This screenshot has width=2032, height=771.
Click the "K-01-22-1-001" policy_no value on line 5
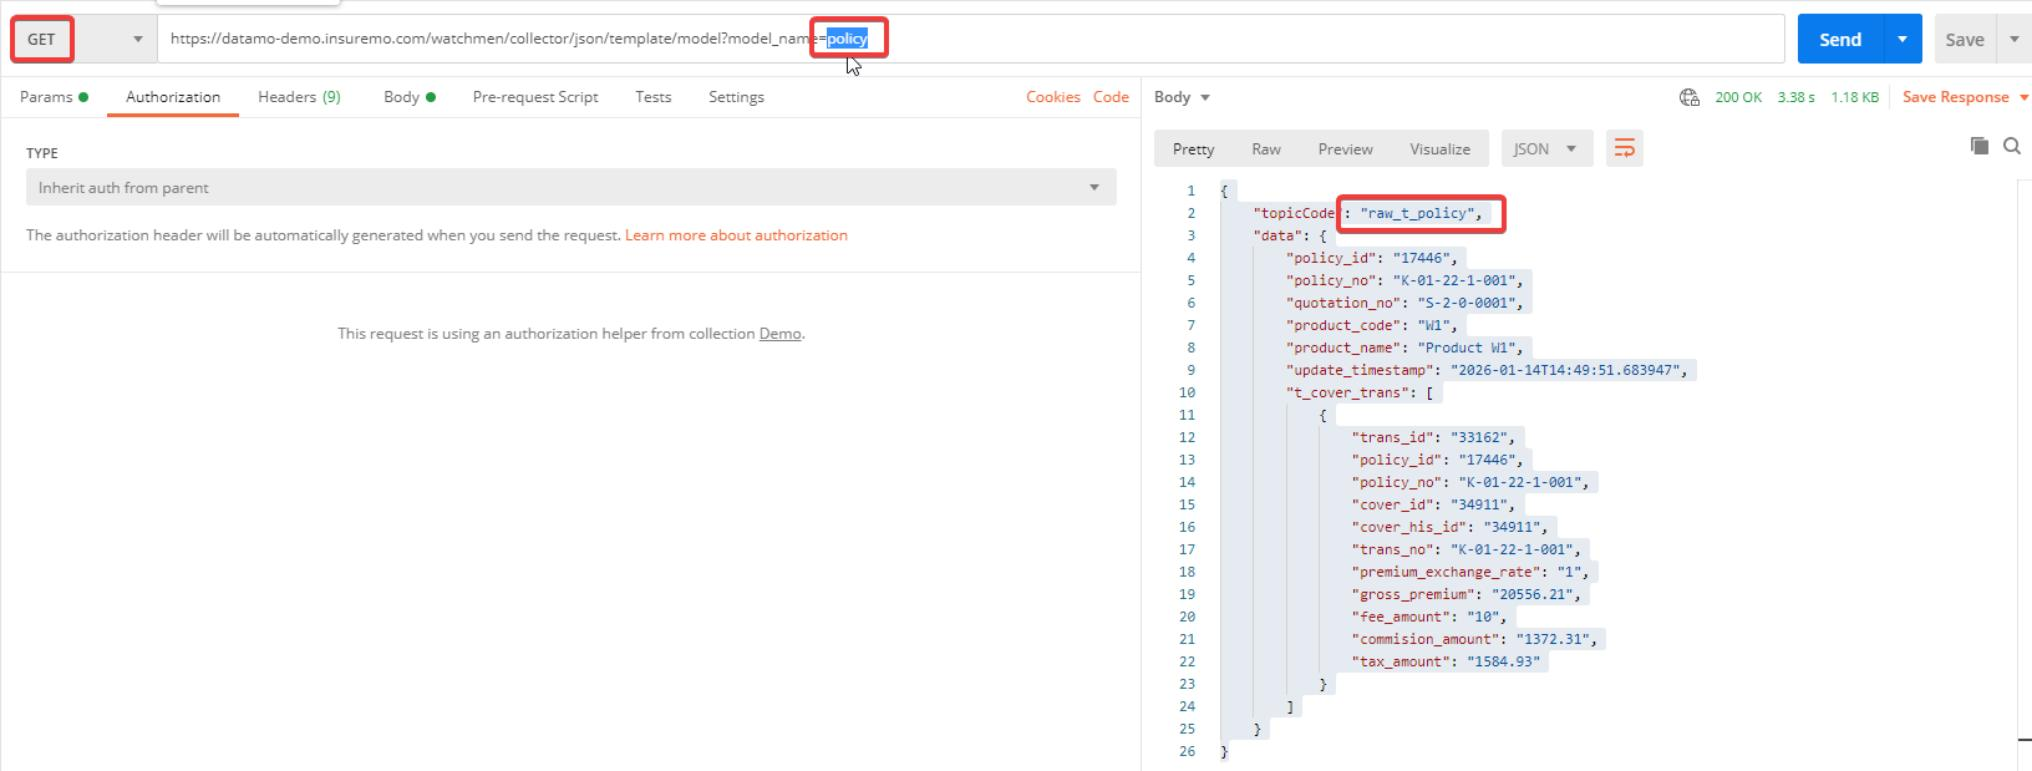[1454, 280]
